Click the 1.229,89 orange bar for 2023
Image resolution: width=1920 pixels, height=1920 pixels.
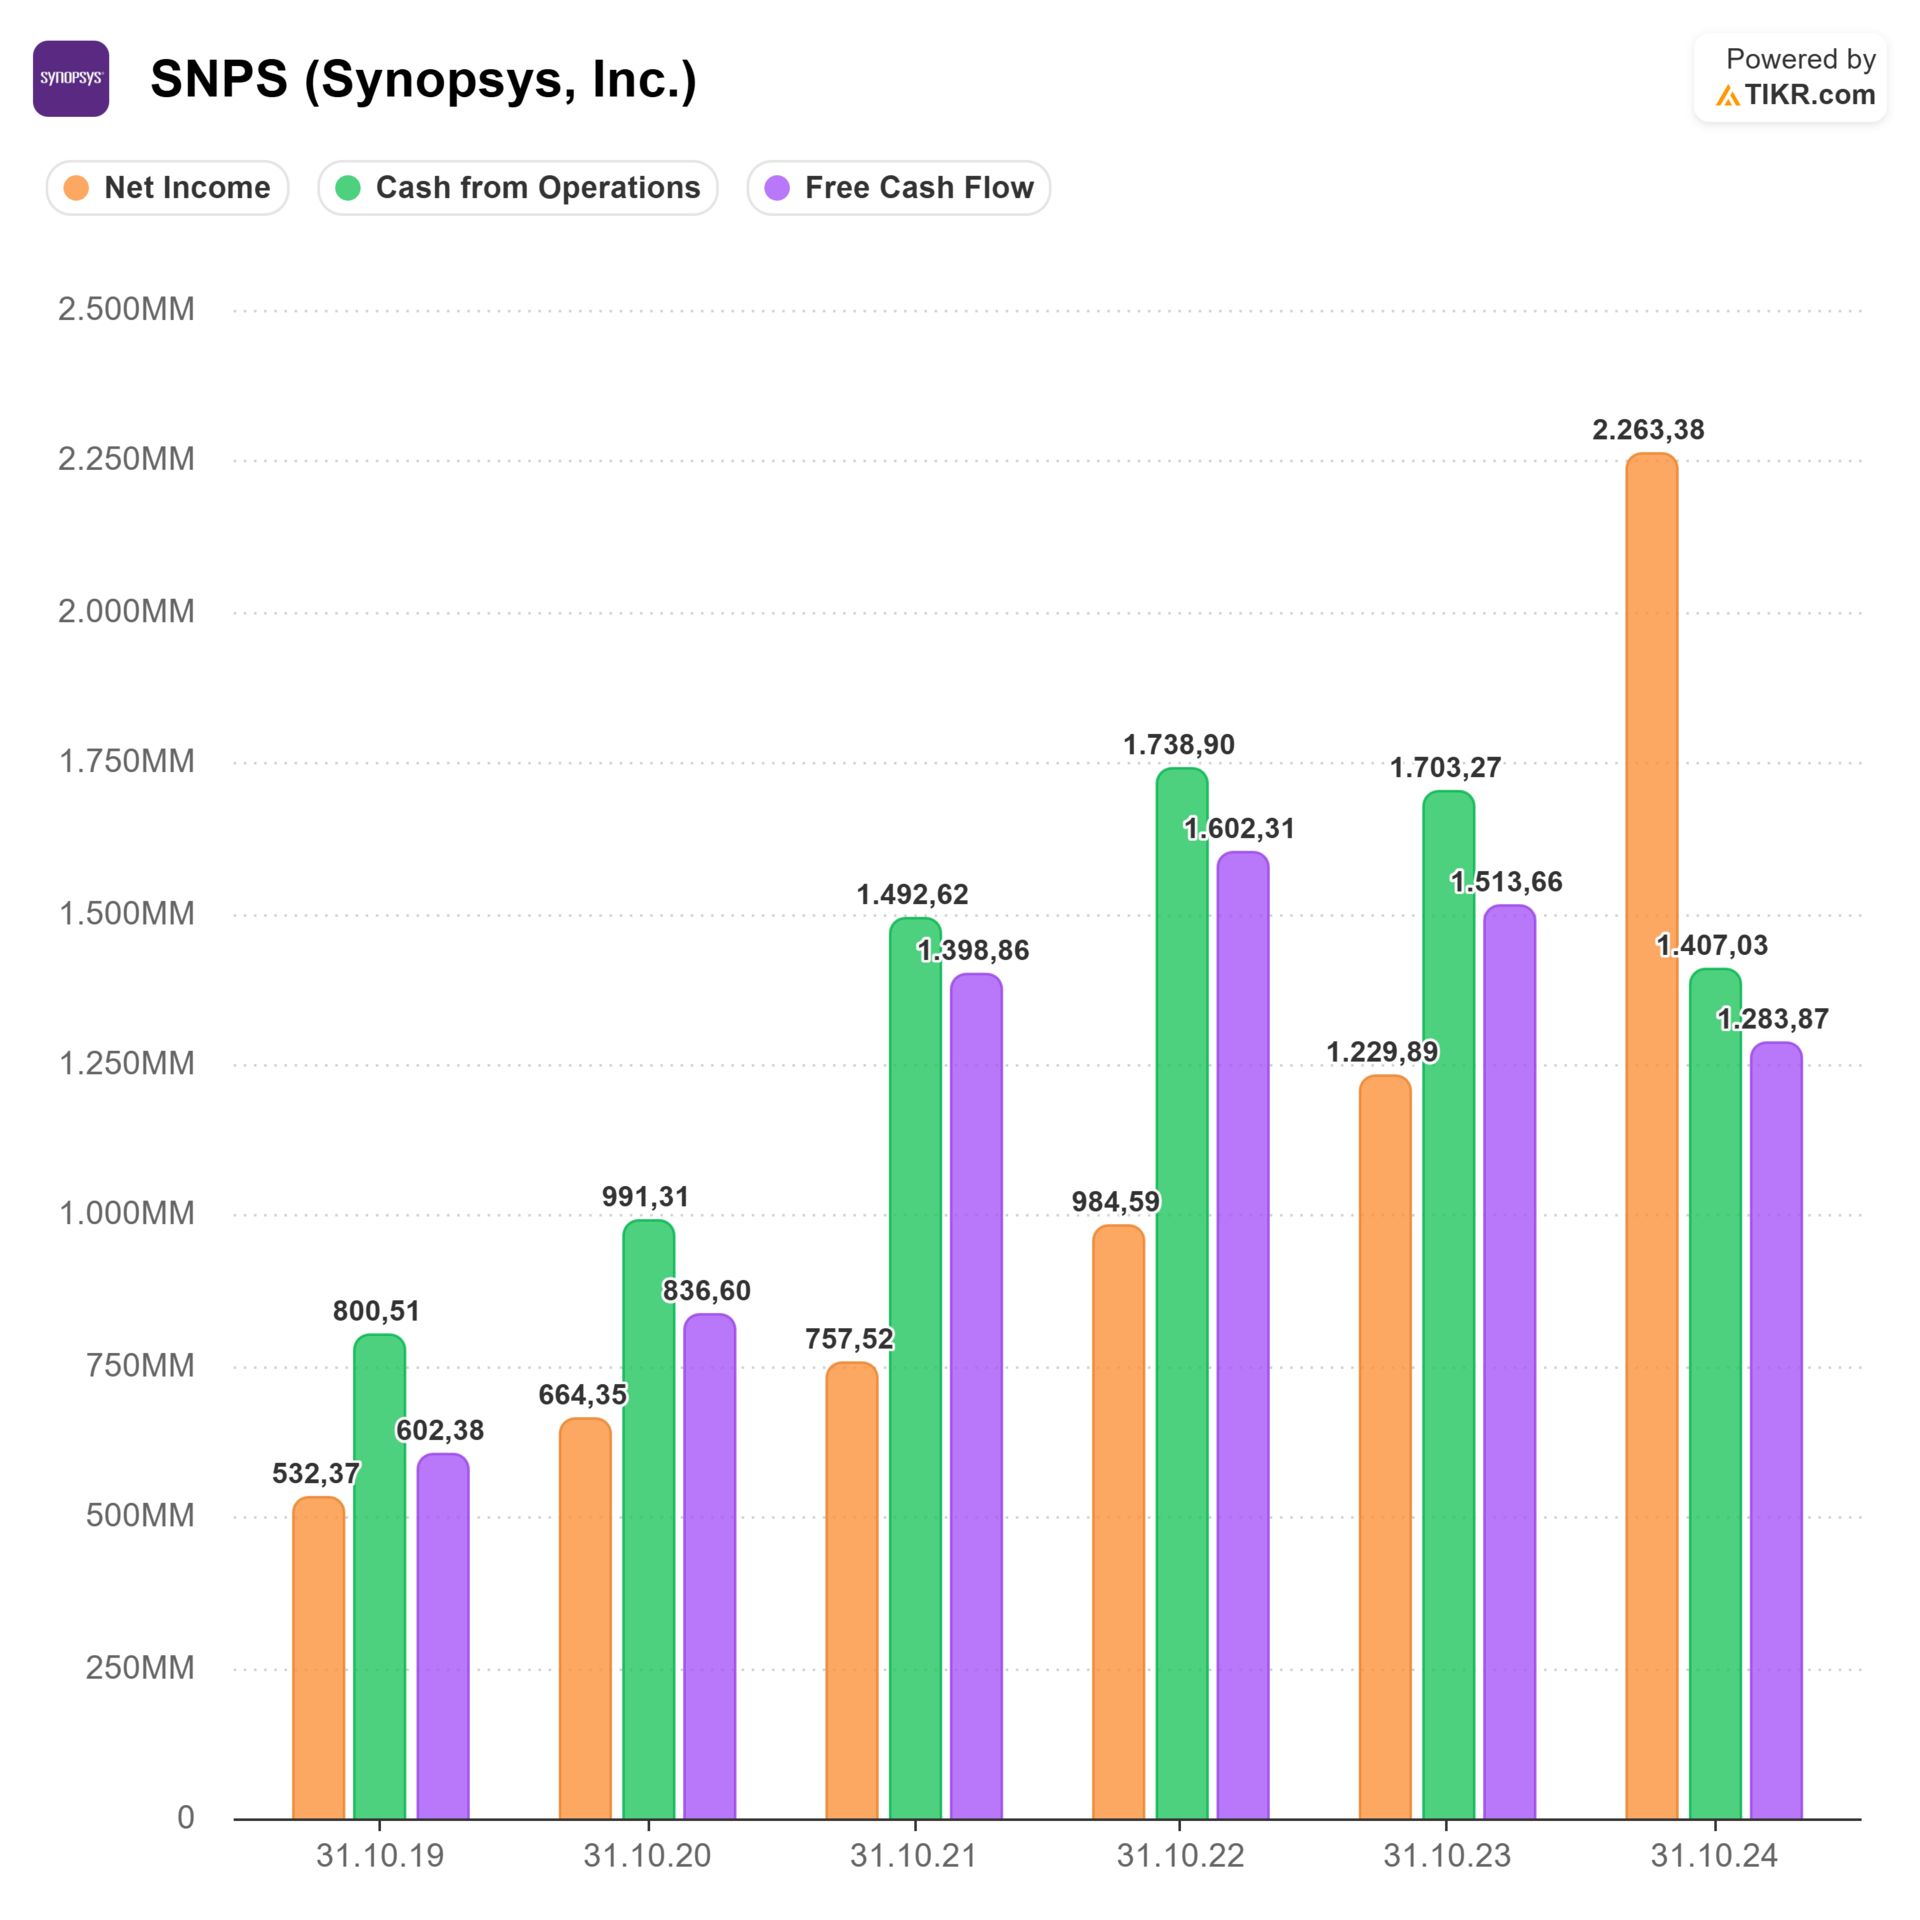(x=1384, y=1447)
